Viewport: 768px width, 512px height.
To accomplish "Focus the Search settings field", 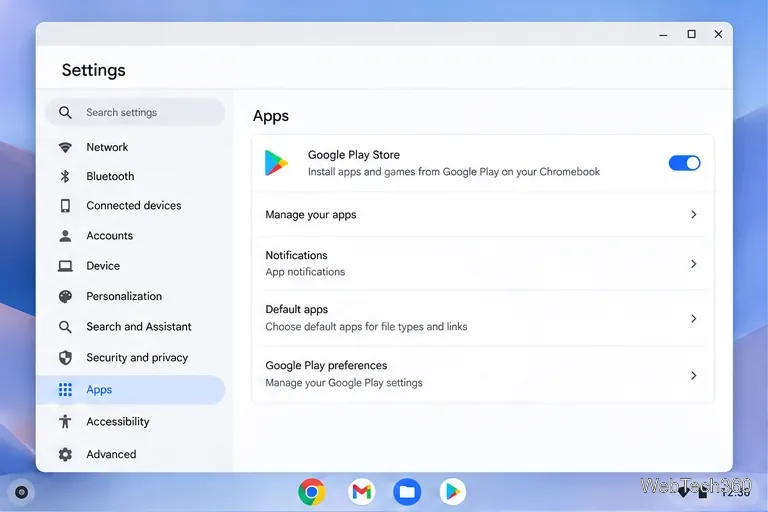I will [135, 113].
